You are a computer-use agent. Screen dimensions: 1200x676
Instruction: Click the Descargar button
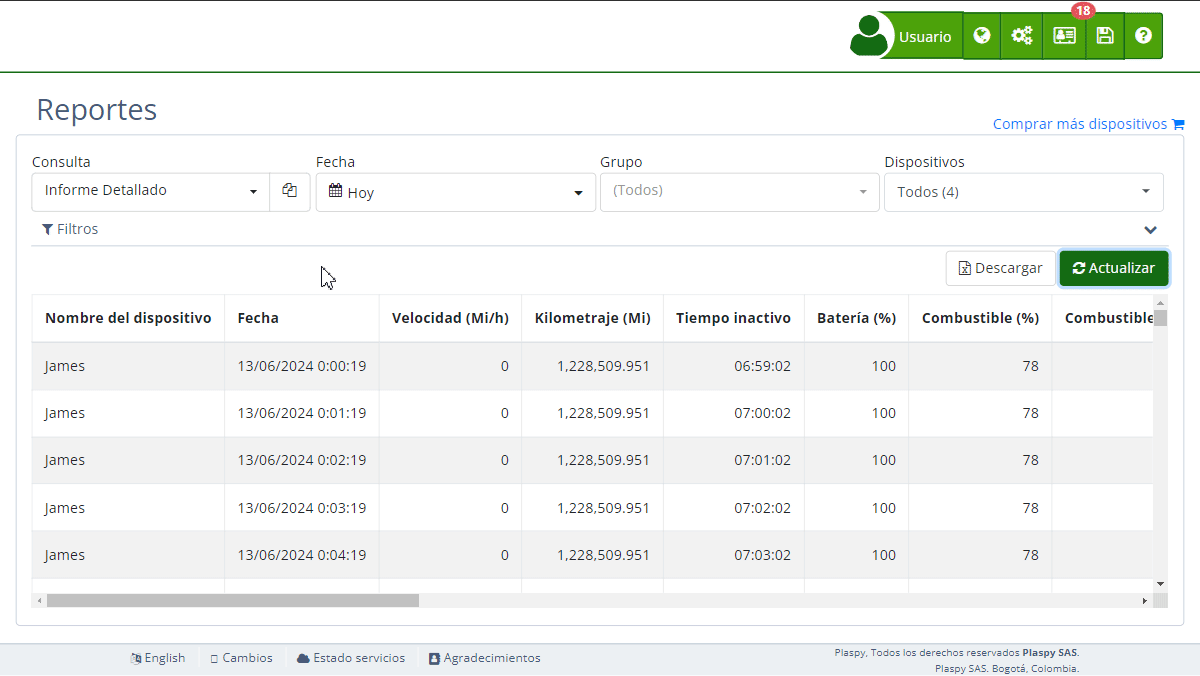tap(1000, 268)
